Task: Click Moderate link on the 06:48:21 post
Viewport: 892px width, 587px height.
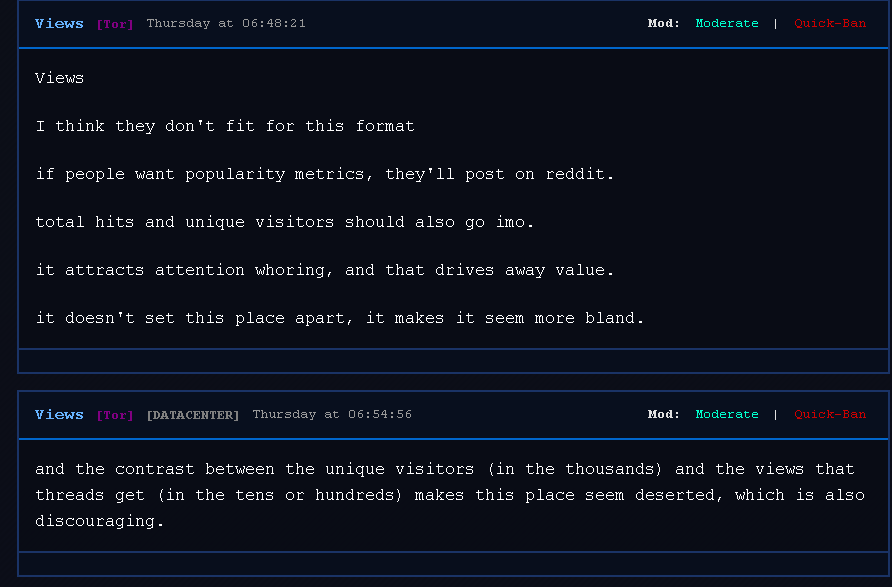Action: click(726, 23)
